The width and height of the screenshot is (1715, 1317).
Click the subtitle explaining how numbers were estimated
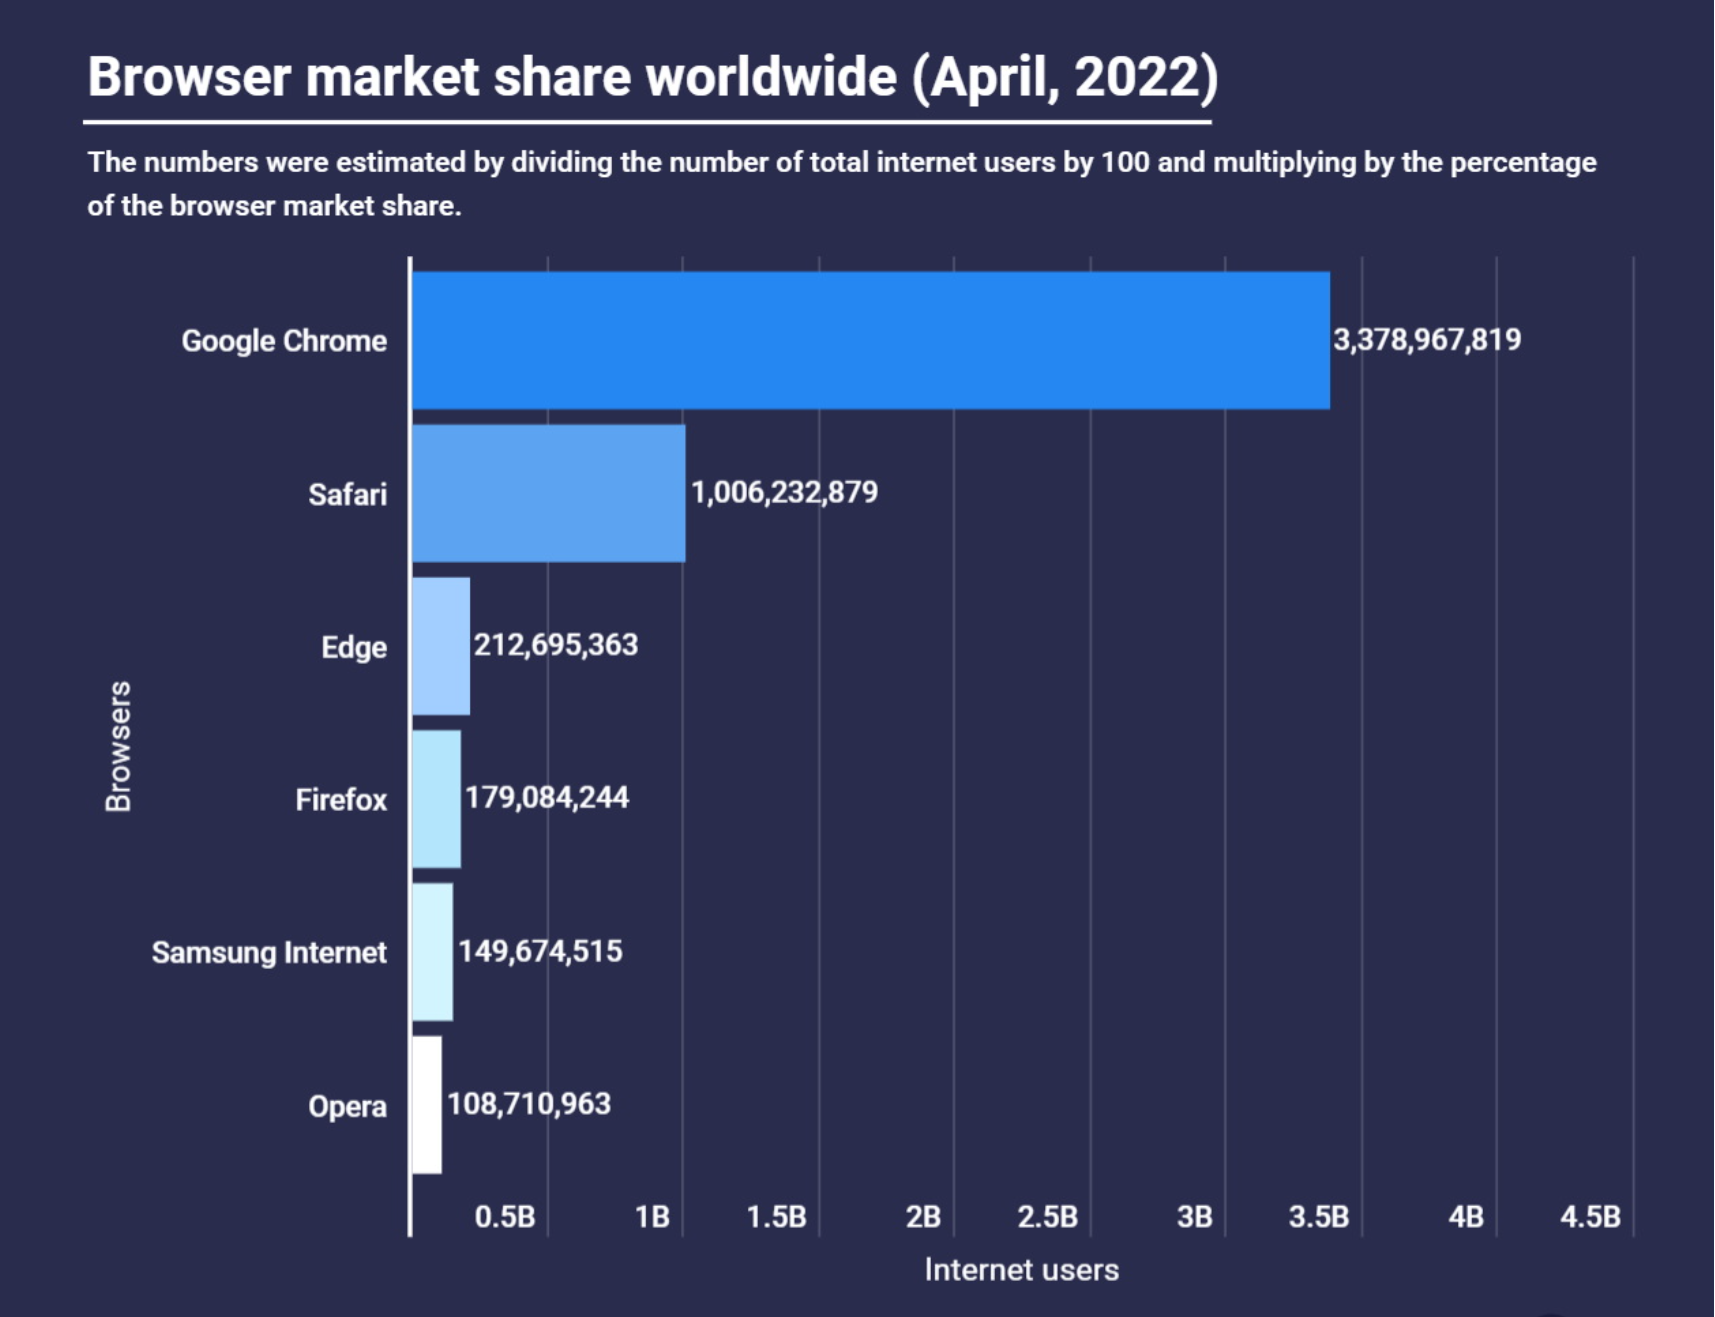[x=842, y=184]
